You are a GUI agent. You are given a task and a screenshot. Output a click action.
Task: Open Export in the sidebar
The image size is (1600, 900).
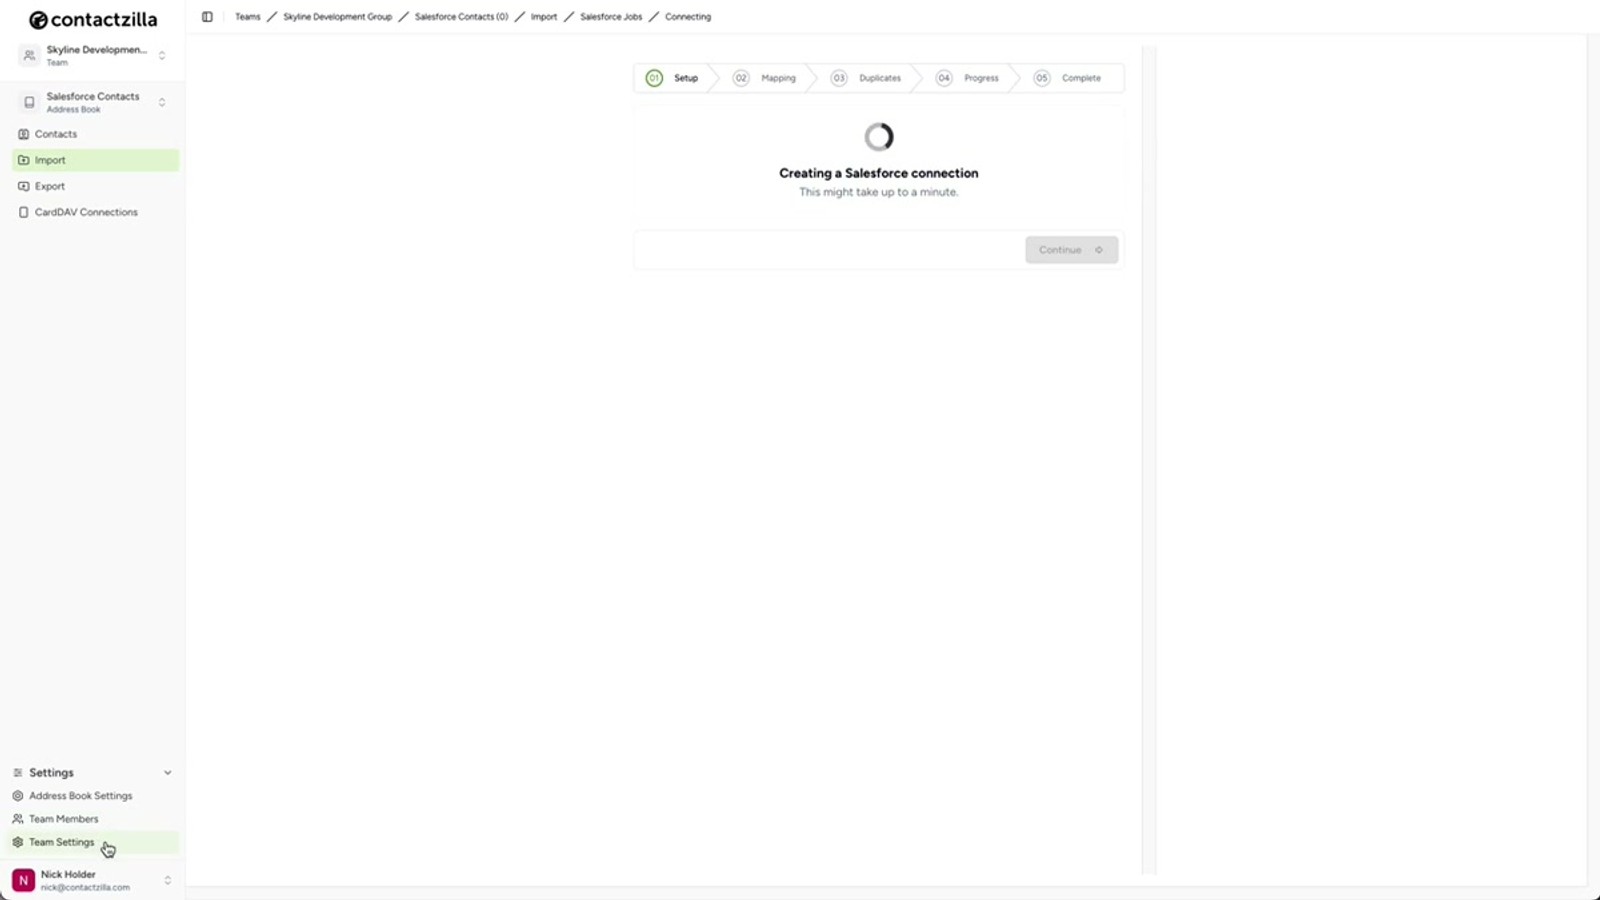pos(95,186)
